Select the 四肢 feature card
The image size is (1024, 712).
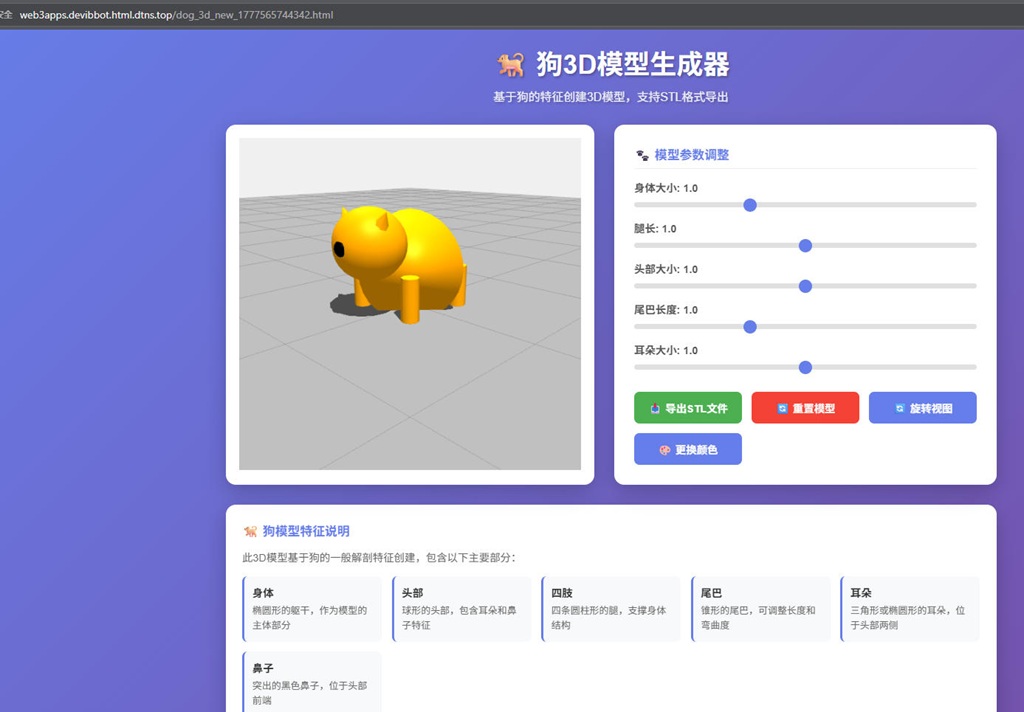pyautogui.click(x=611, y=609)
